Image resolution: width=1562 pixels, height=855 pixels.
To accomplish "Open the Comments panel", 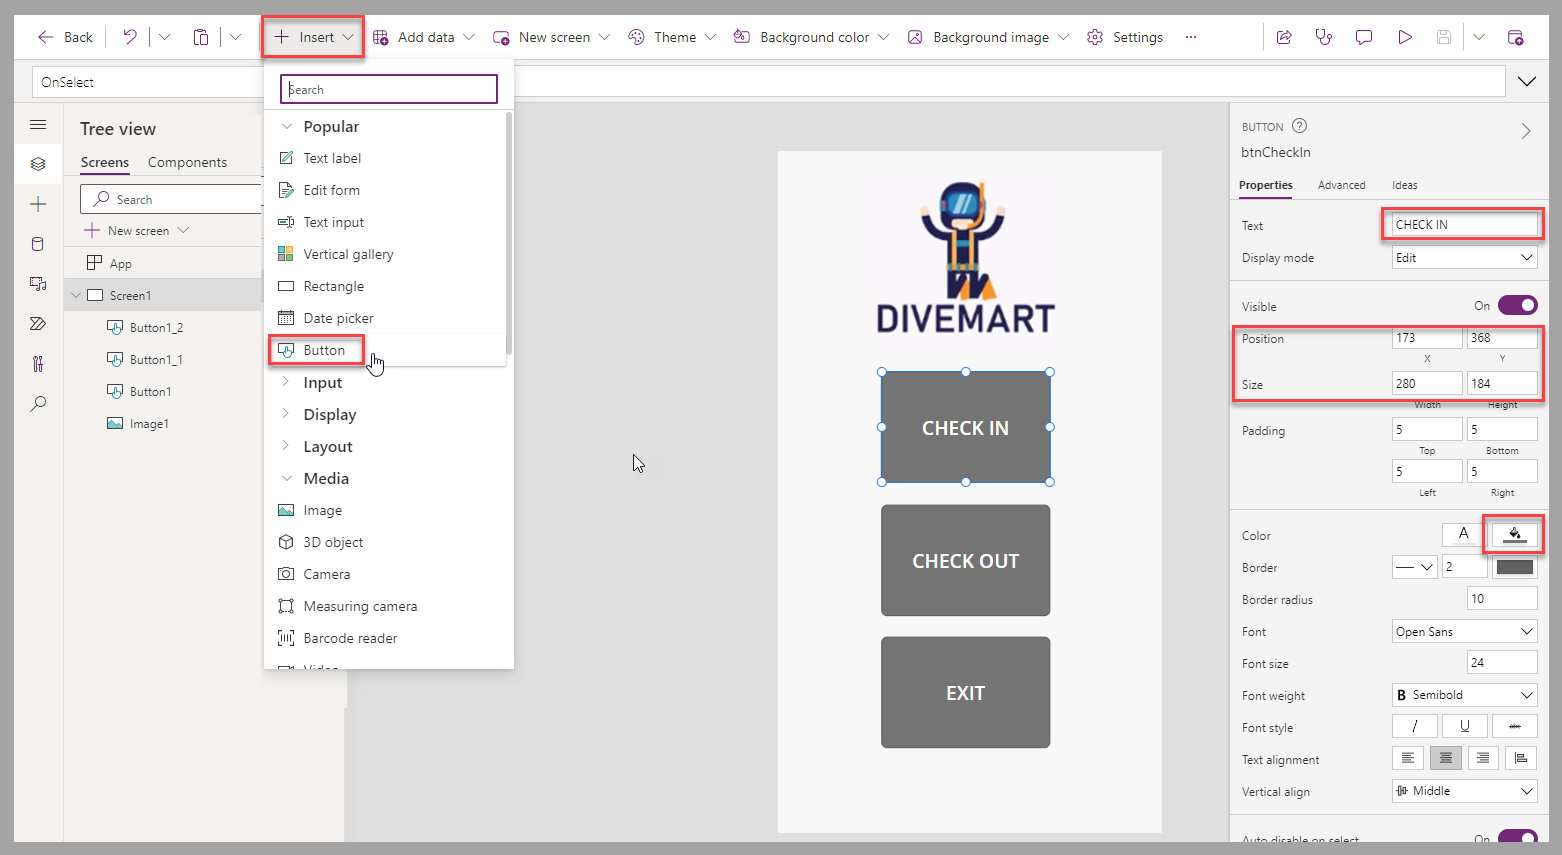I will click(1364, 36).
